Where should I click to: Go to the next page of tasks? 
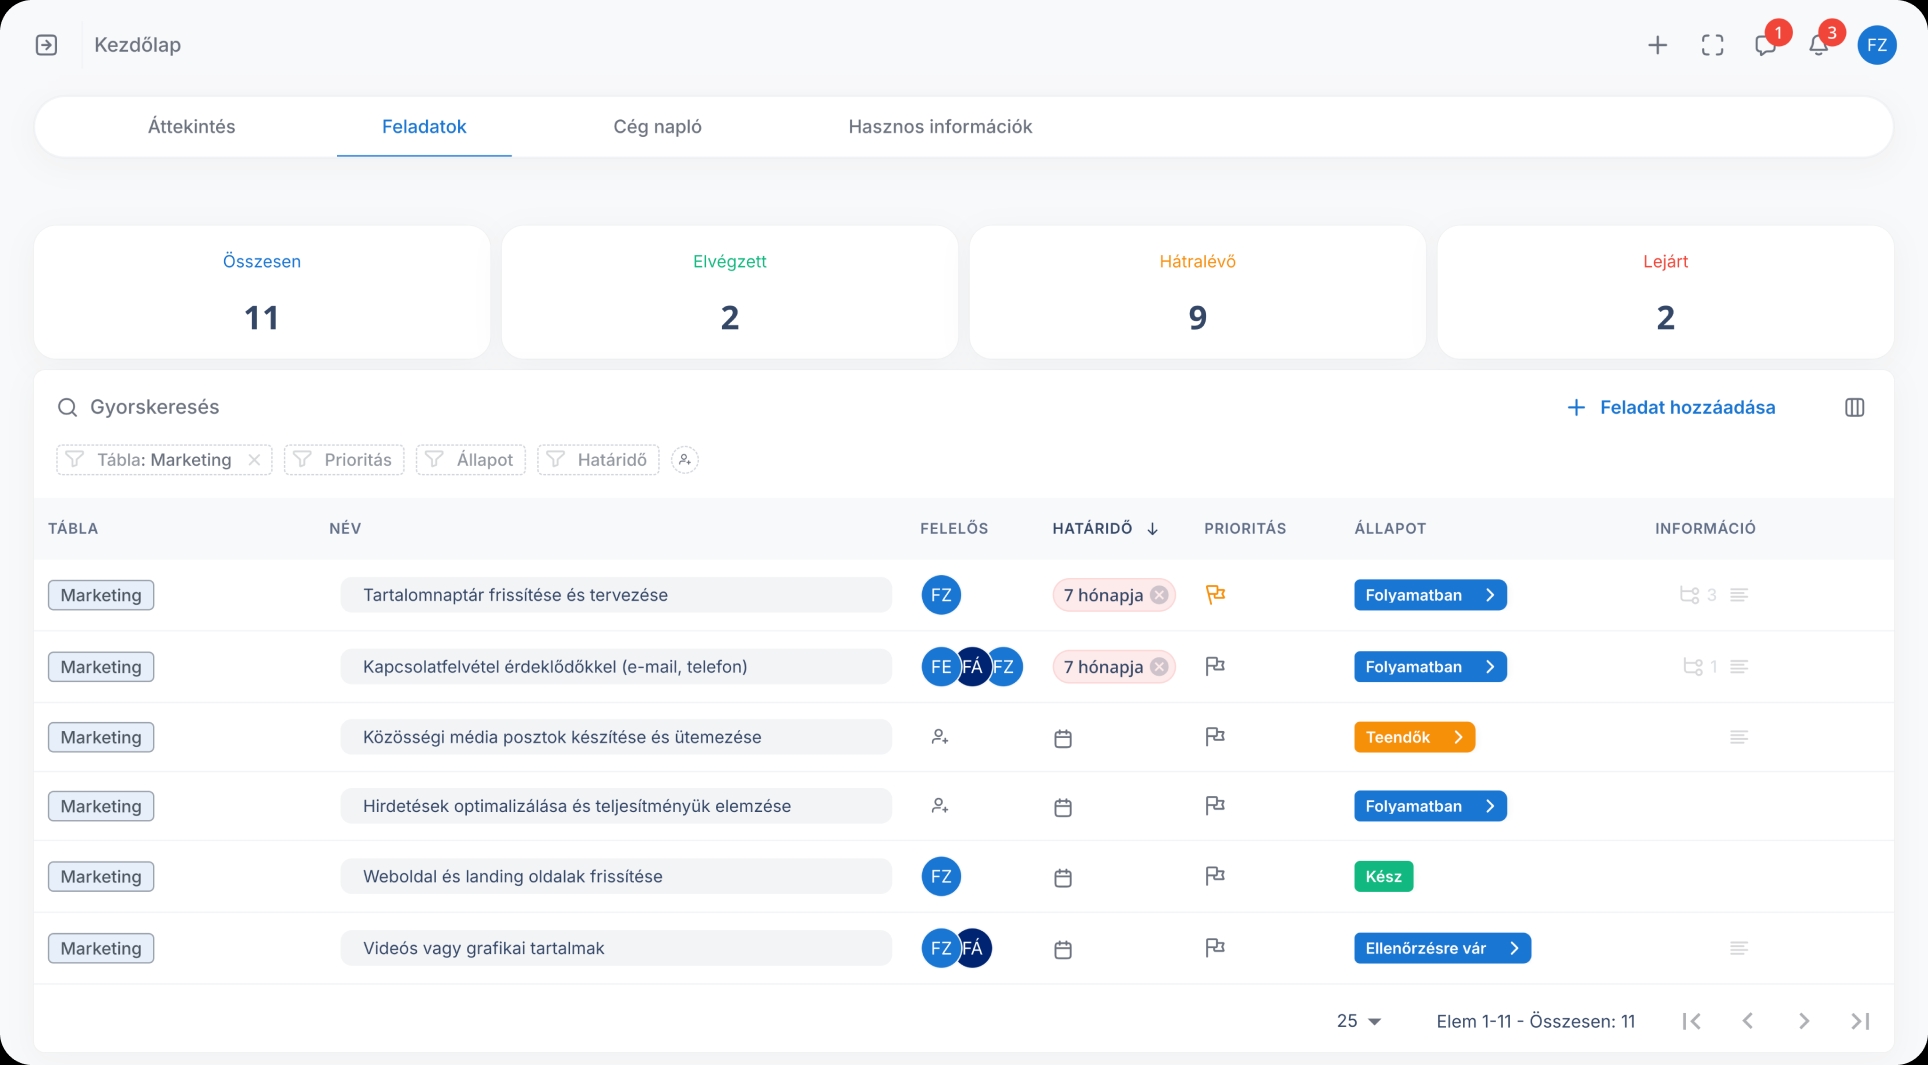(1804, 1021)
